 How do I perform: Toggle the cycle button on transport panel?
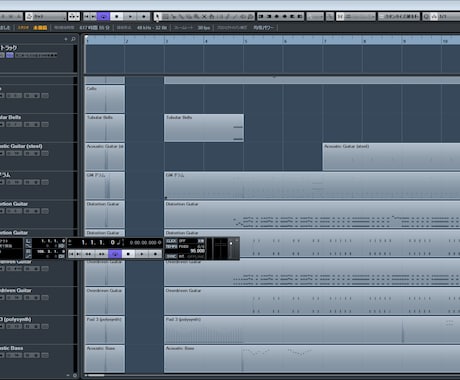pyautogui.click(x=115, y=254)
